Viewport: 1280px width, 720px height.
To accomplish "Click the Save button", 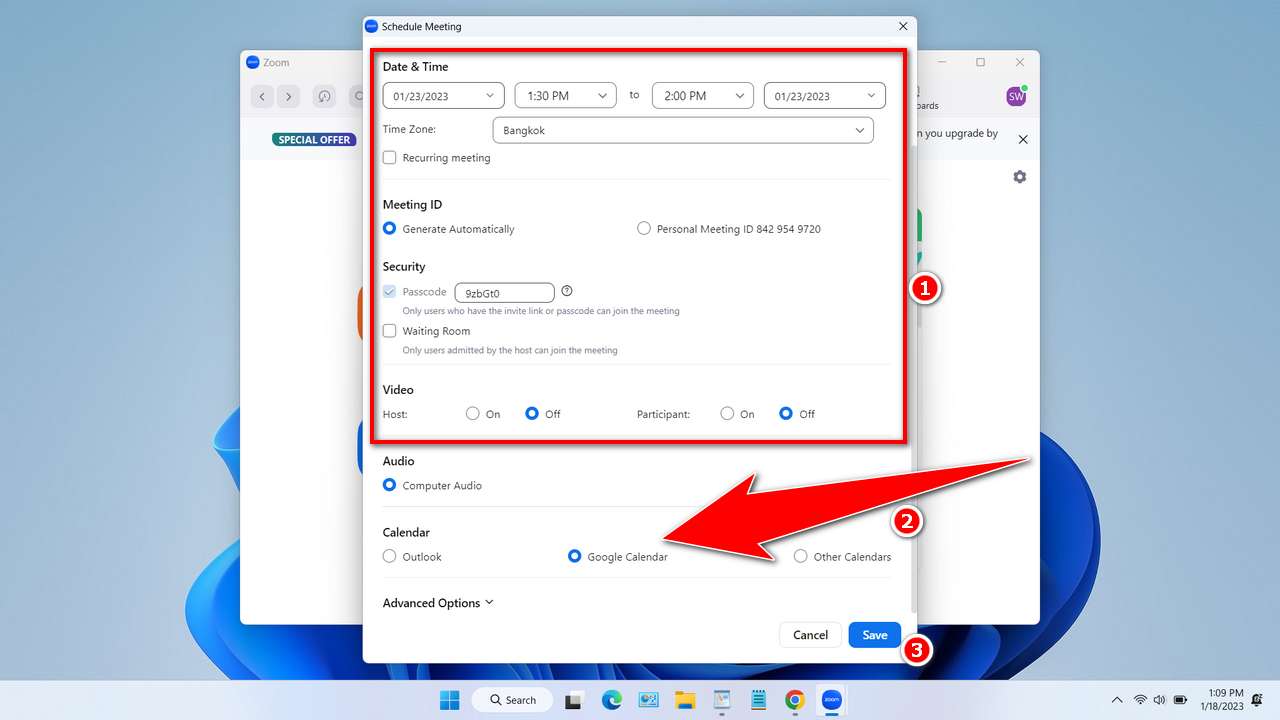I will 875,635.
